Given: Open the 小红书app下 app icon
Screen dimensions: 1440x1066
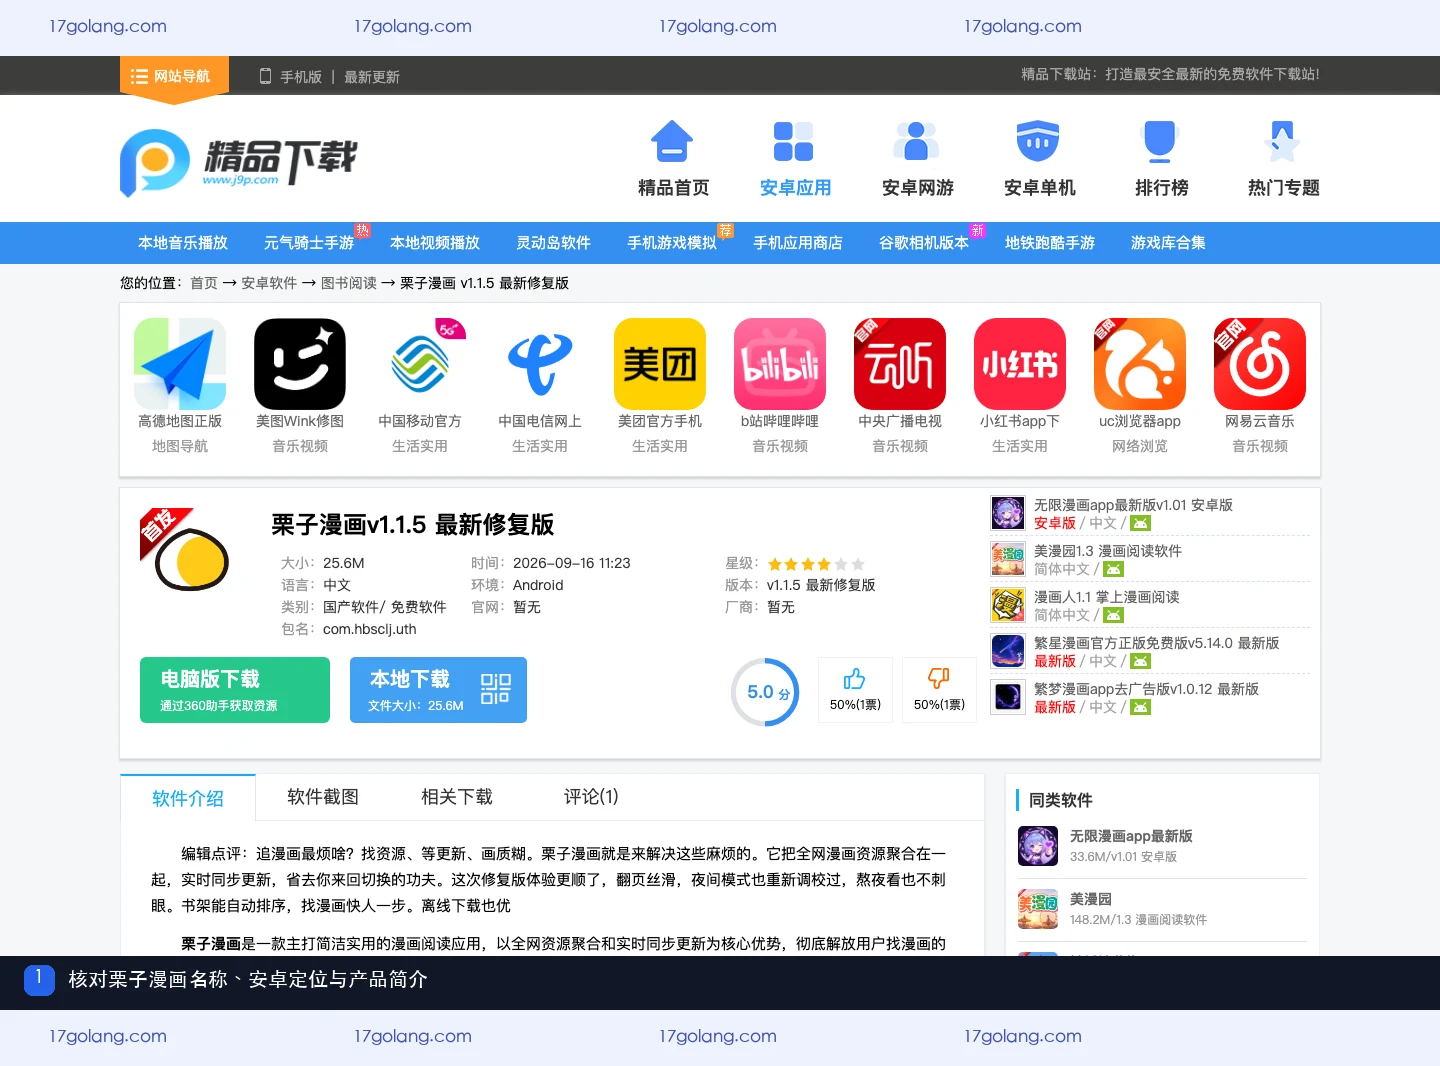Looking at the screenshot, I should pos(1020,364).
